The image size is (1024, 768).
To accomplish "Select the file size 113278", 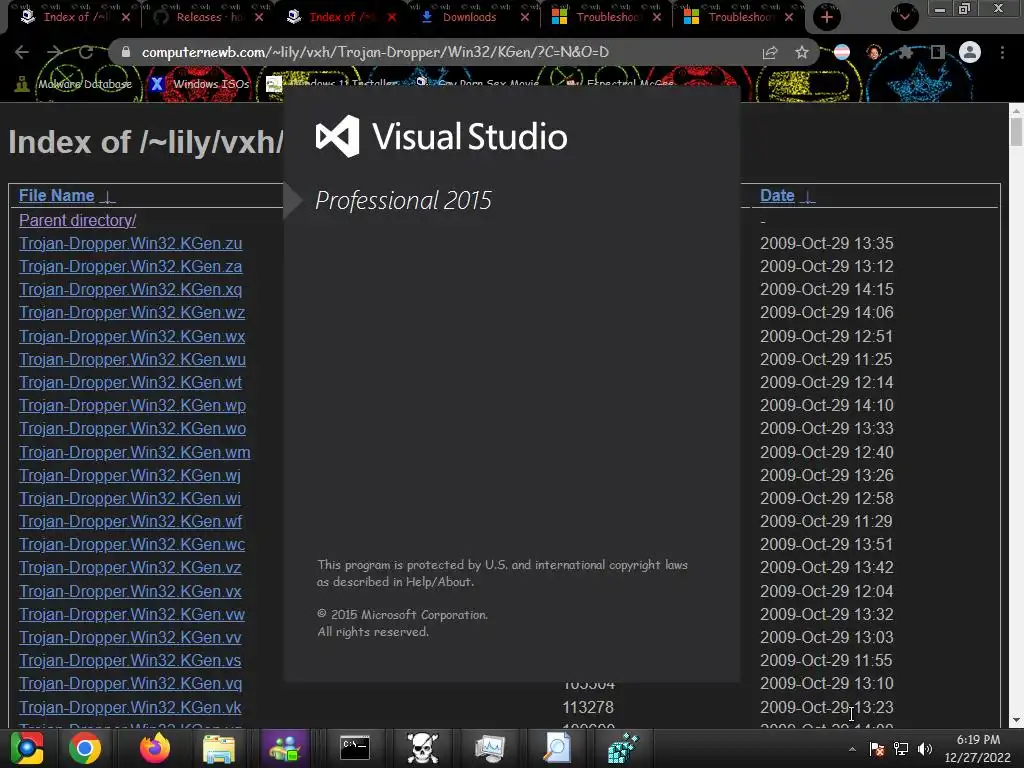I will pos(588,707).
